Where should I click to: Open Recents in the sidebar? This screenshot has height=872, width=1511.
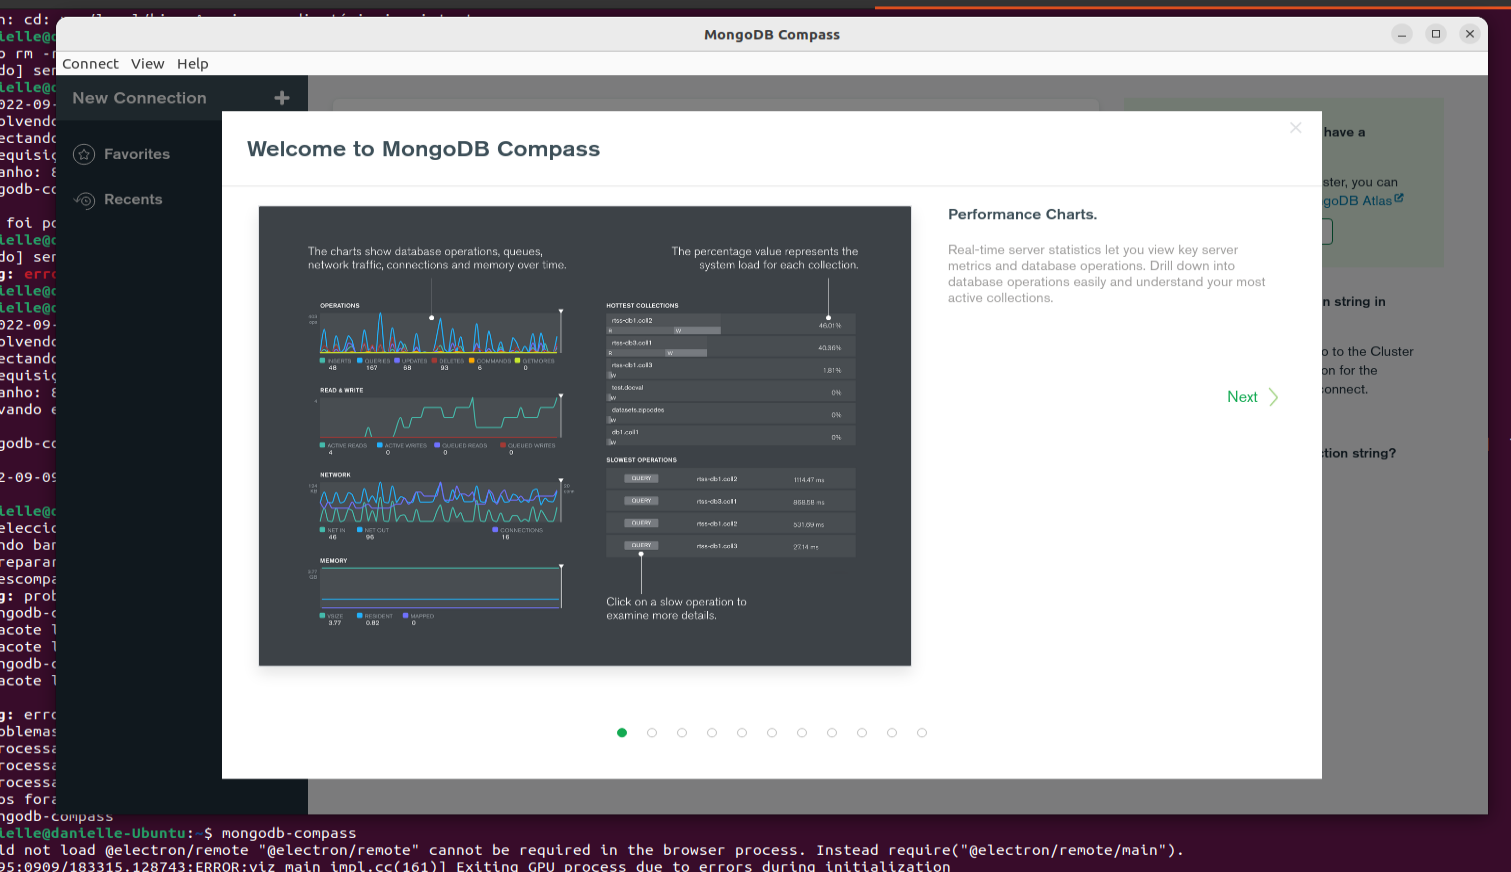[x=133, y=199]
